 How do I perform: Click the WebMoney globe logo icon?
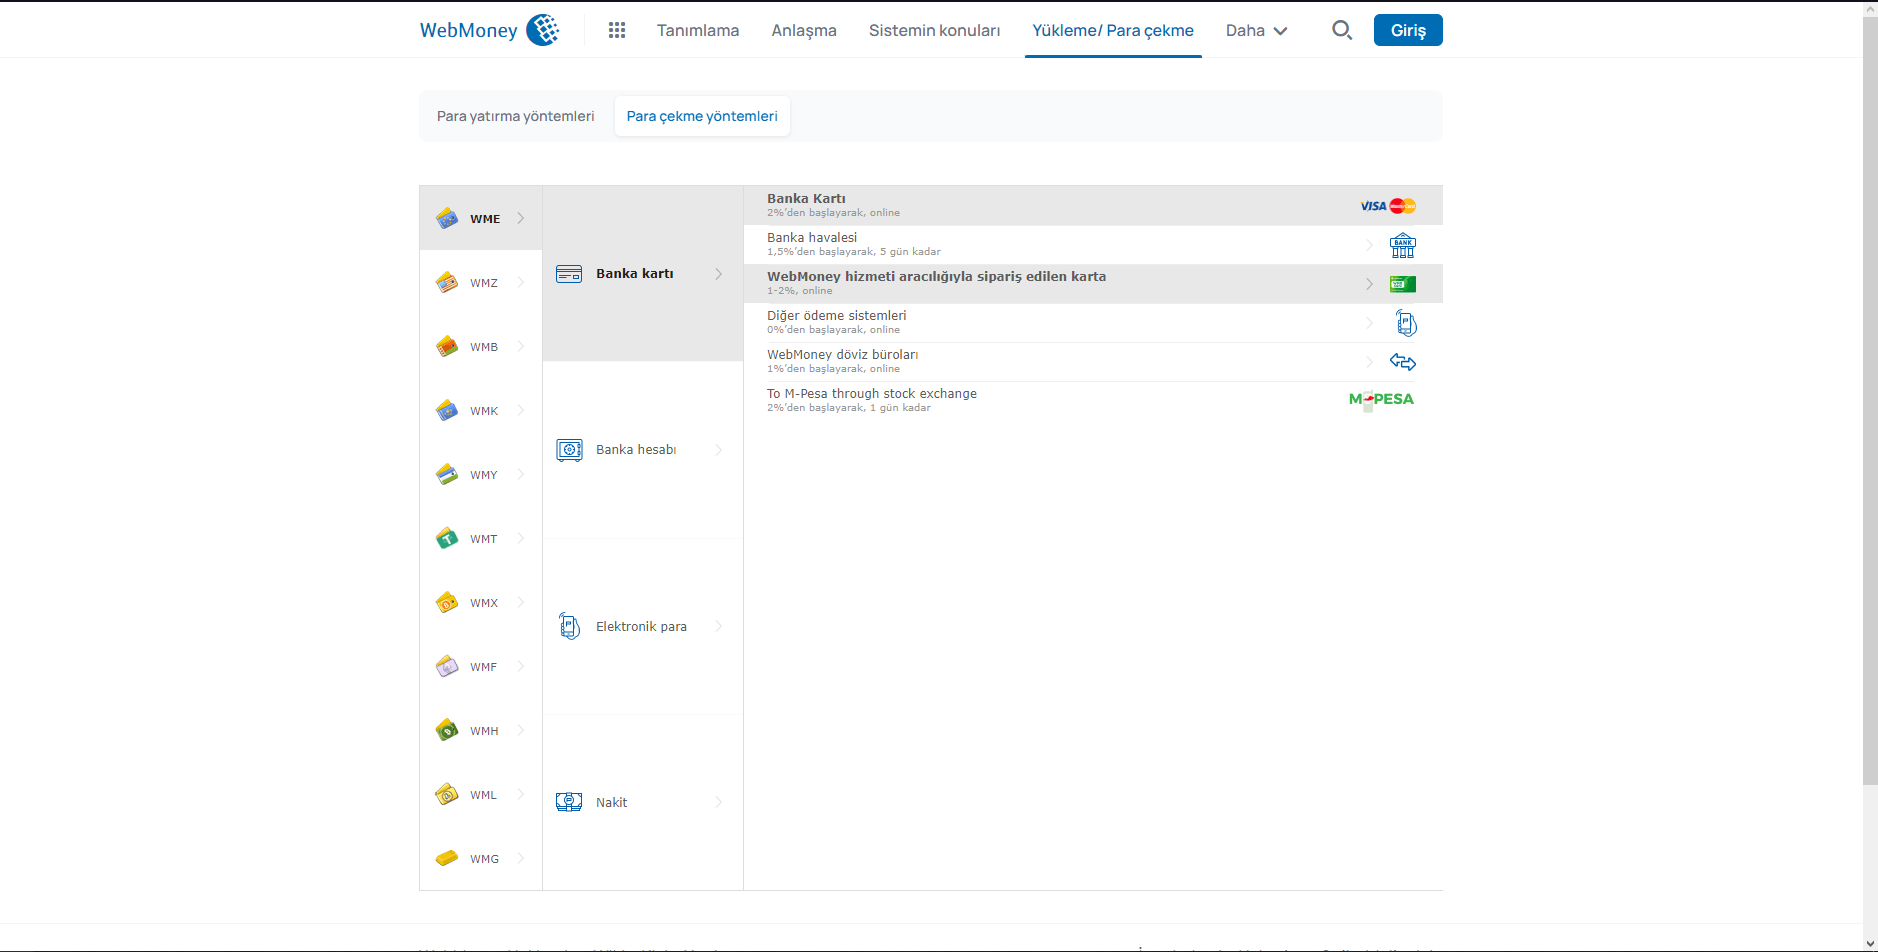pos(543,30)
